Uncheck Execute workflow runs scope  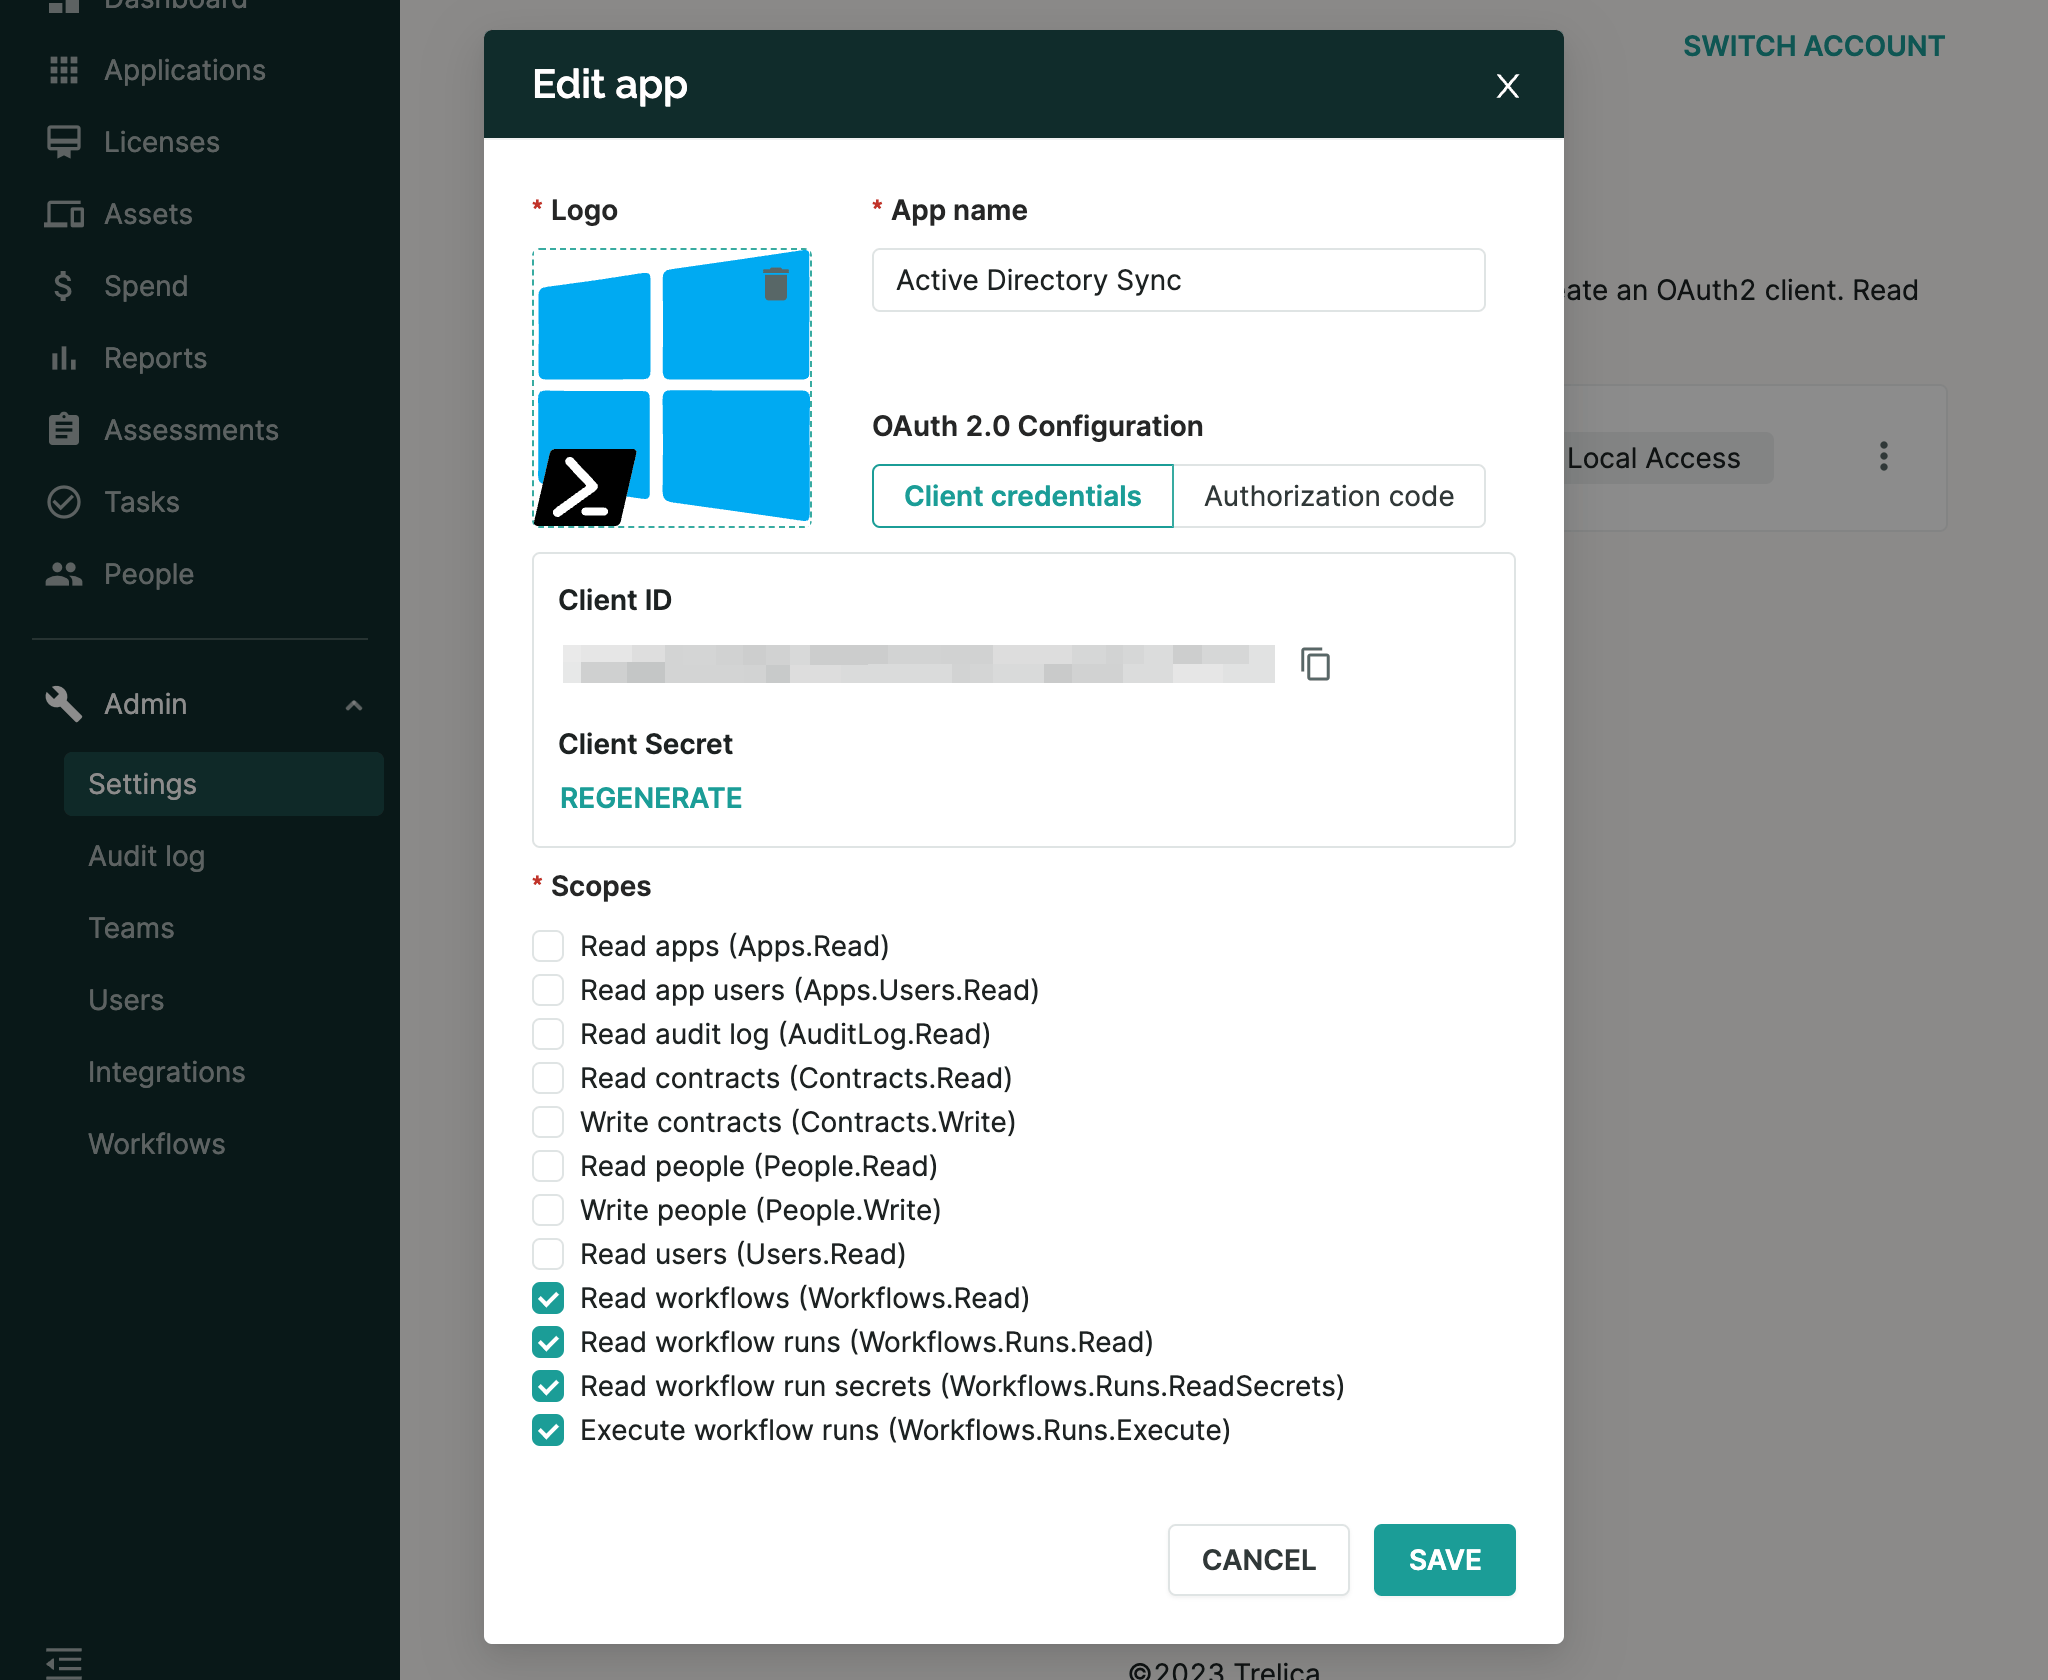pyautogui.click(x=548, y=1430)
